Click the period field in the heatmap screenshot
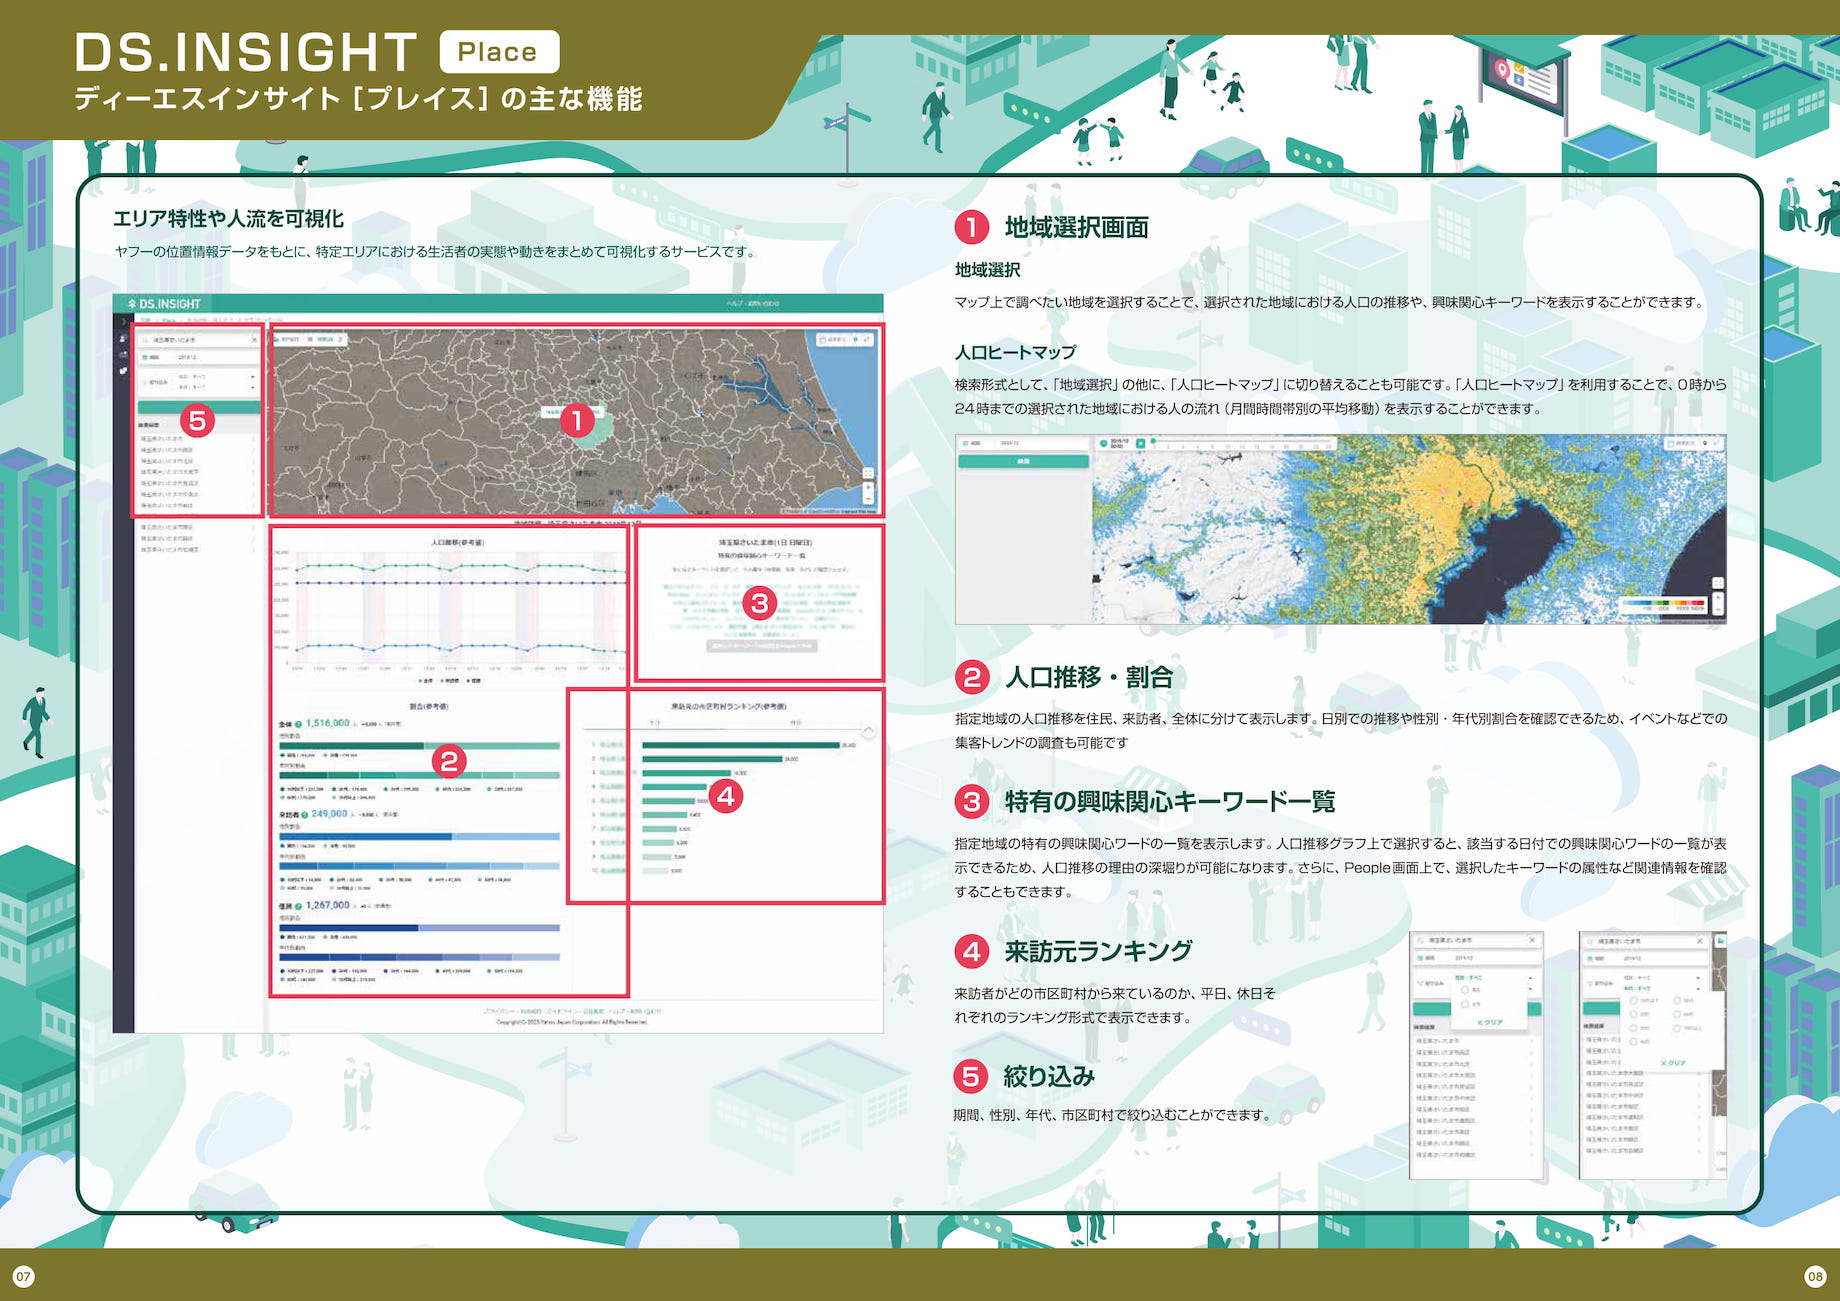The image size is (1840, 1301). click(x=1023, y=443)
